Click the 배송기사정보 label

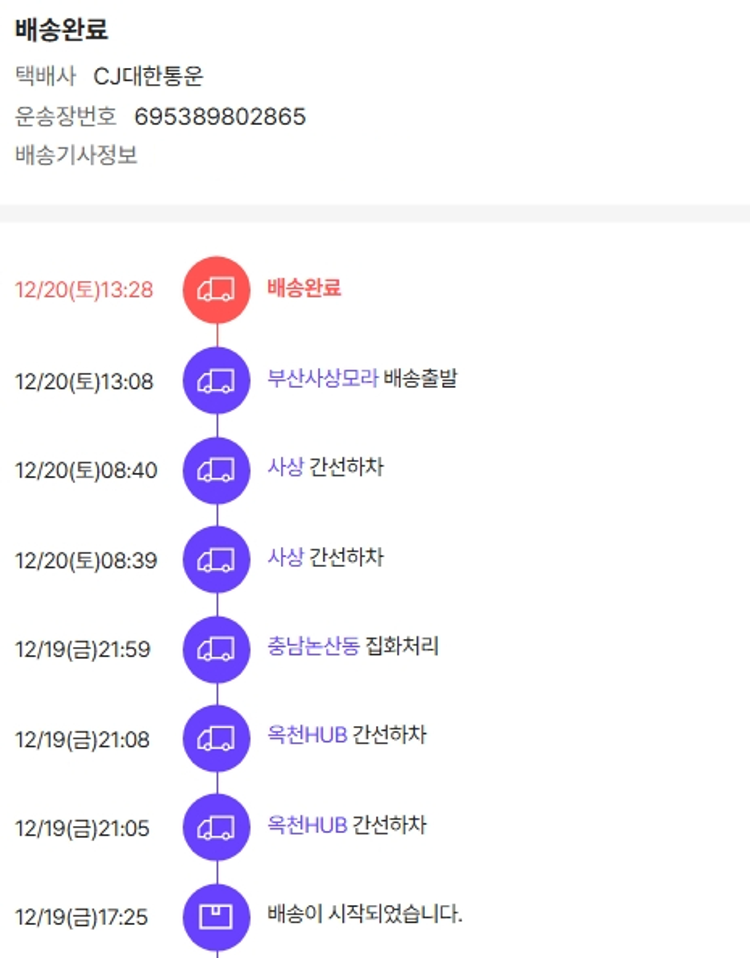pyautogui.click(x=76, y=156)
